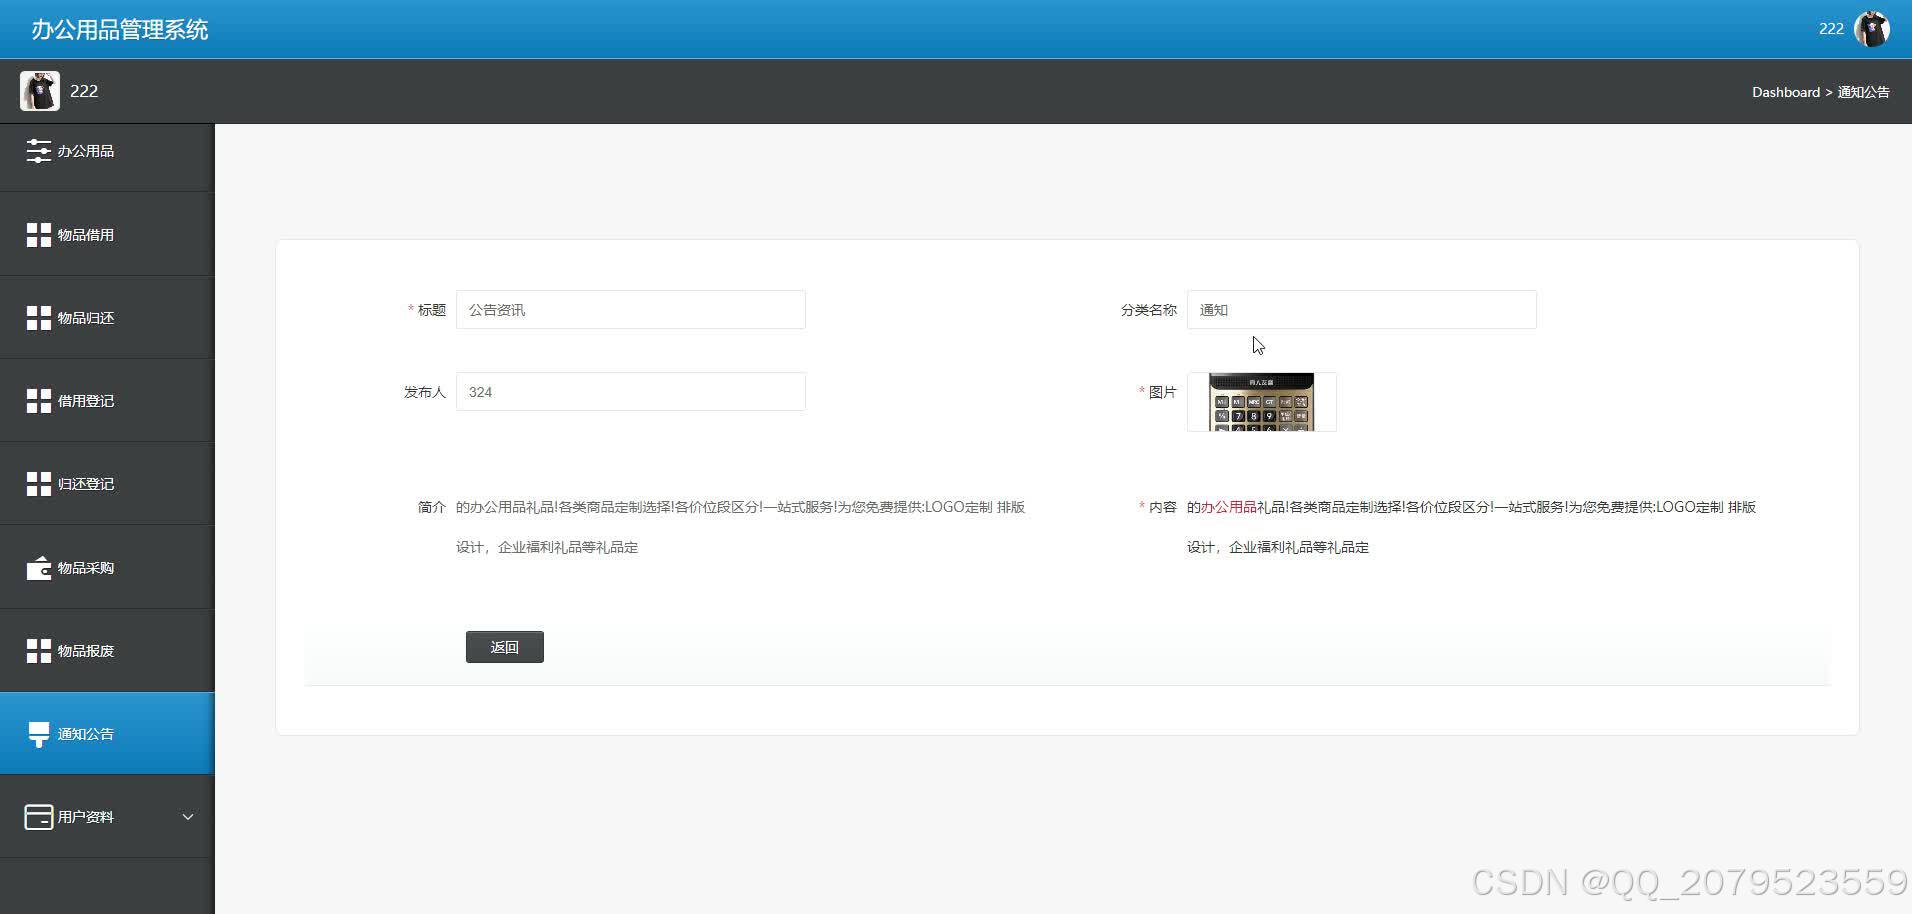
Task: Click the 图片 field label
Action: coord(1163,392)
